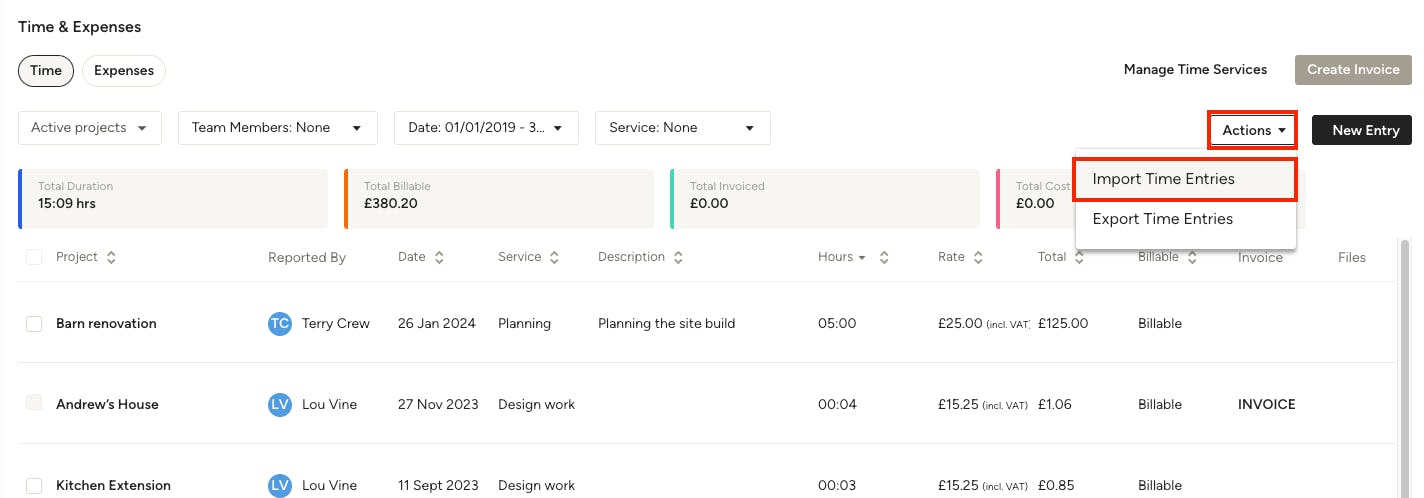Sort by Date column arrows
The height and width of the screenshot is (498, 1424).
(x=439, y=257)
